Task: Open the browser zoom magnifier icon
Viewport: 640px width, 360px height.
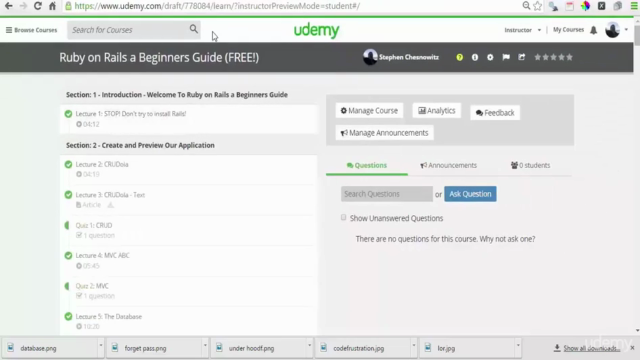Action: 526,6
